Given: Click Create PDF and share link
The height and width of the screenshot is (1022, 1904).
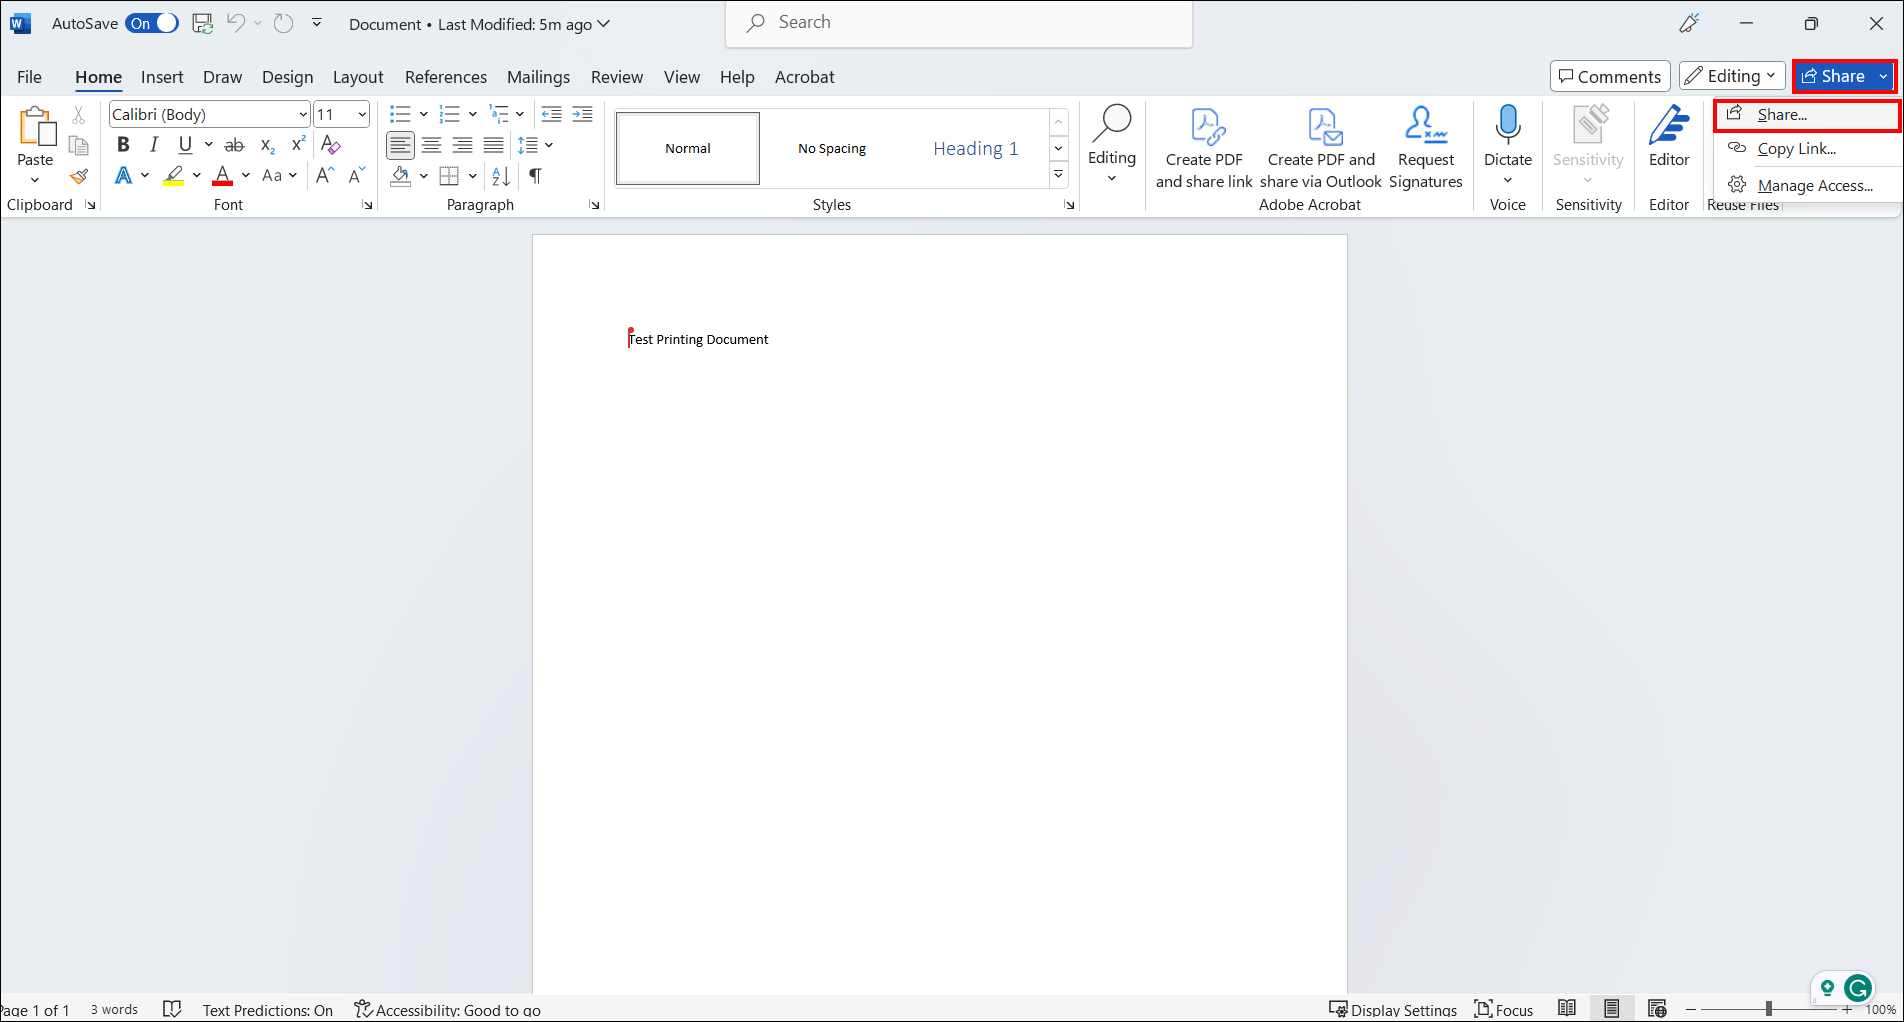Looking at the screenshot, I should pos(1204,148).
